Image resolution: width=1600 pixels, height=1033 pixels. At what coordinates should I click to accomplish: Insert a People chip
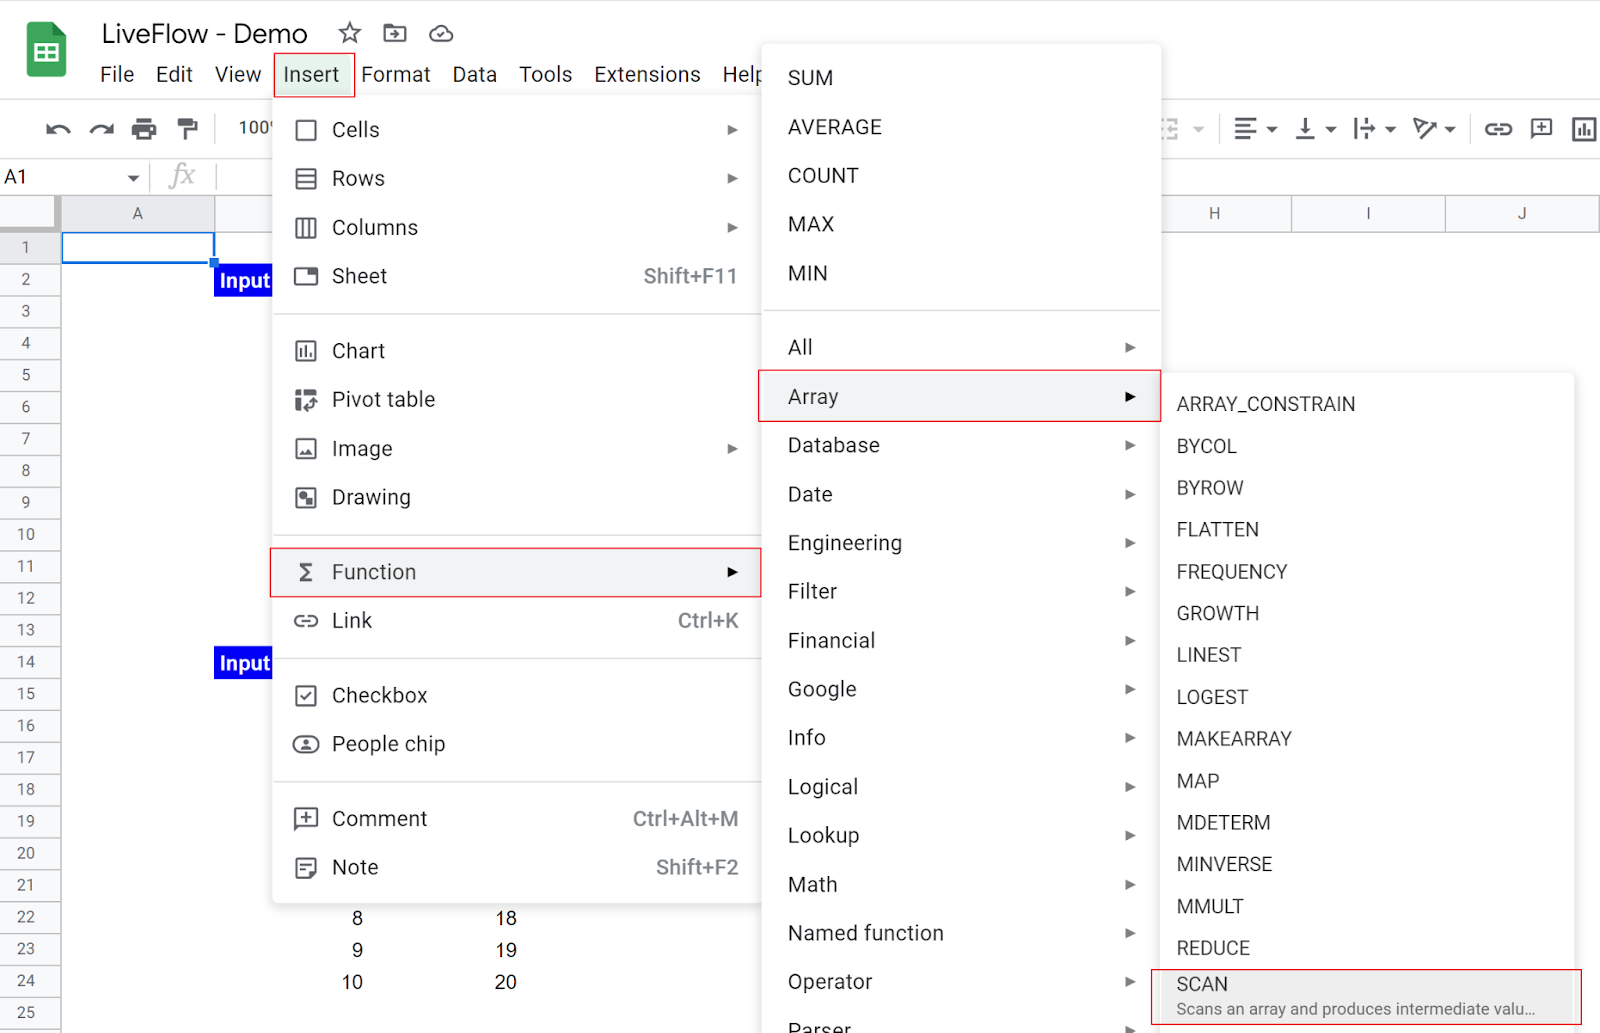(x=516, y=744)
